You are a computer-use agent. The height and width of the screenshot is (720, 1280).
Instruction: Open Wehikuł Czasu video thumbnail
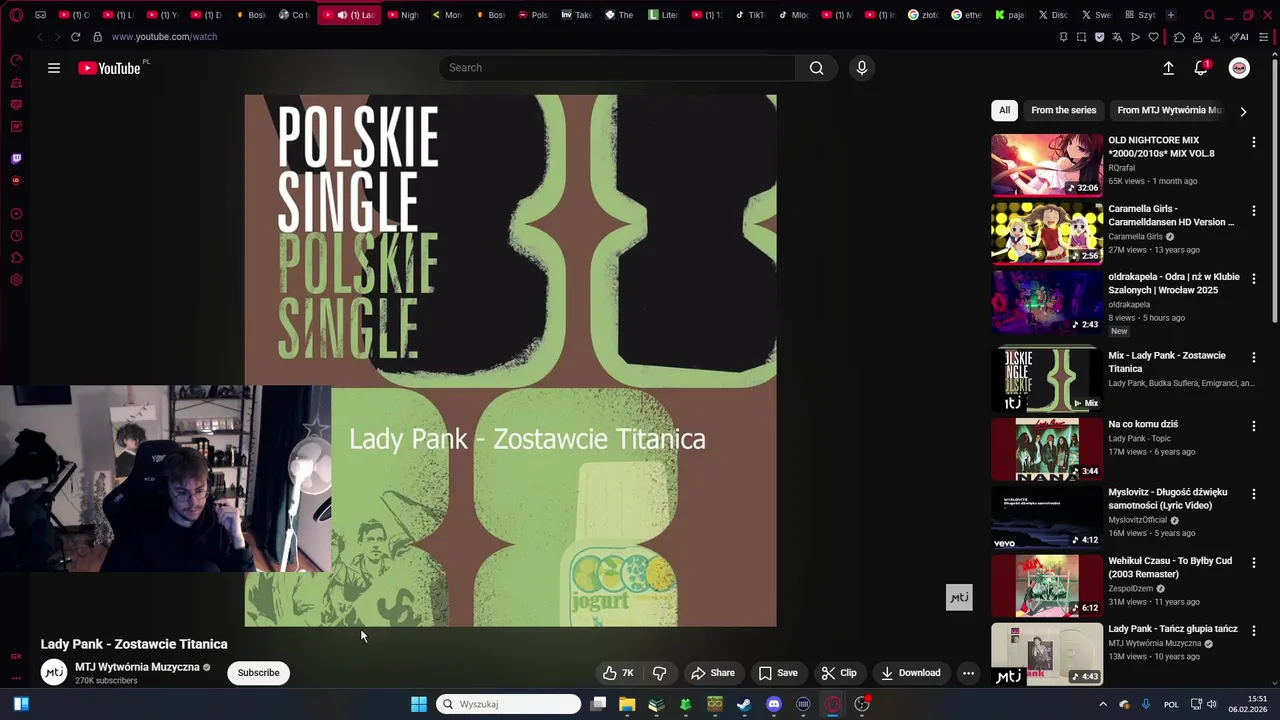click(1047, 585)
